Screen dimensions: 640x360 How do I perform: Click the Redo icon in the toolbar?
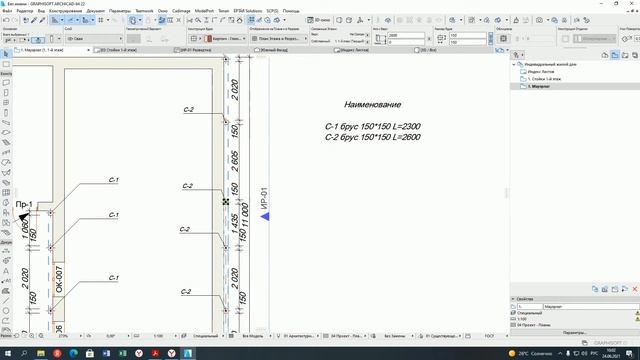[x=15, y=20]
